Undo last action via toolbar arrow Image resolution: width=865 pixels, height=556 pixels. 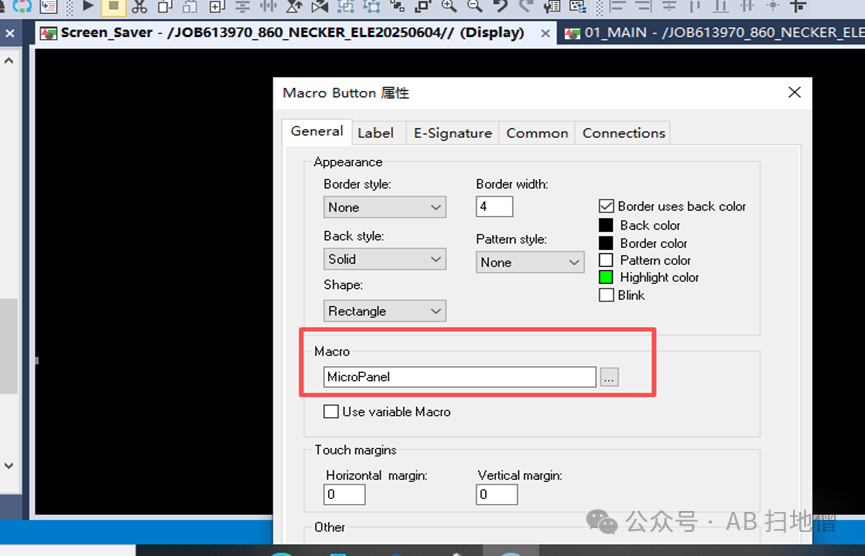pyautogui.click(x=500, y=6)
